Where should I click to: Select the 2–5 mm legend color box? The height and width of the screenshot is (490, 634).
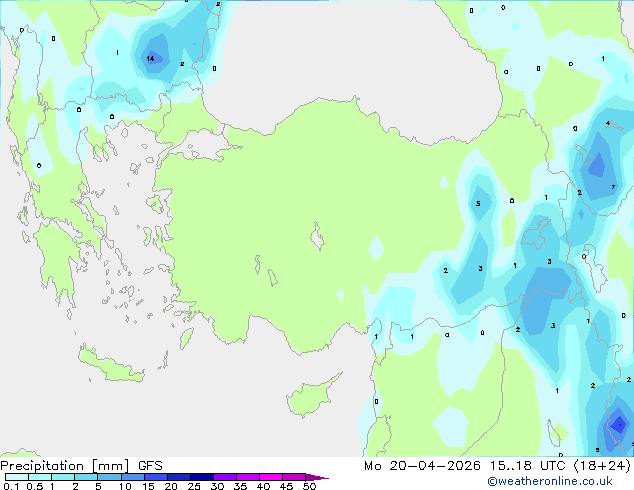[x=86, y=477]
